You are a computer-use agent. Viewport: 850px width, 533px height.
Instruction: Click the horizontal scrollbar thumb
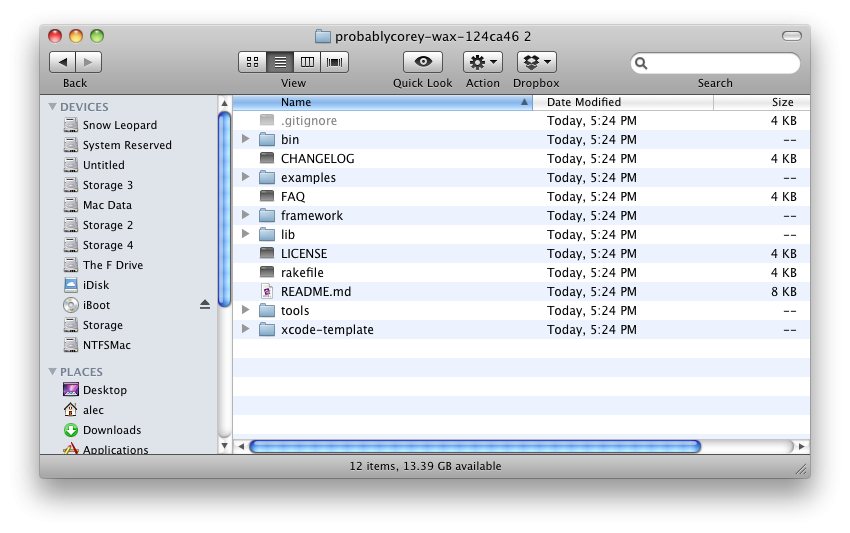click(475, 446)
